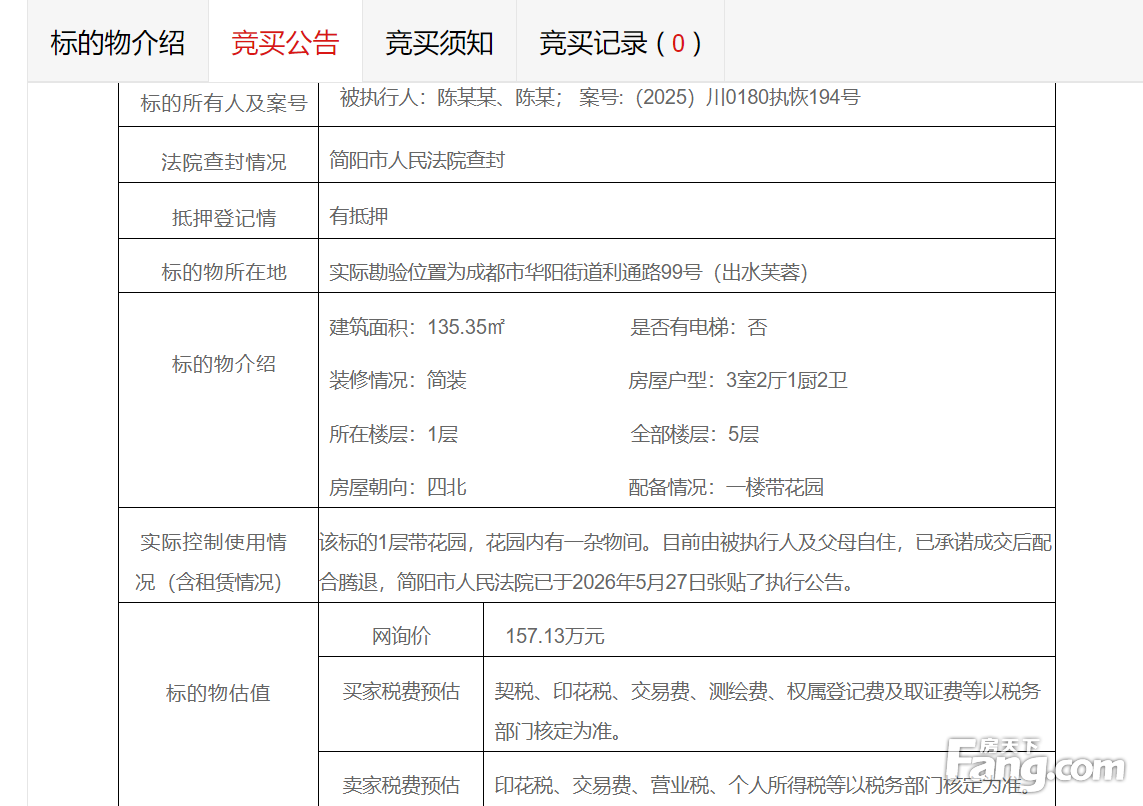
Task: Select the value 有抵押
Action: click(x=359, y=216)
